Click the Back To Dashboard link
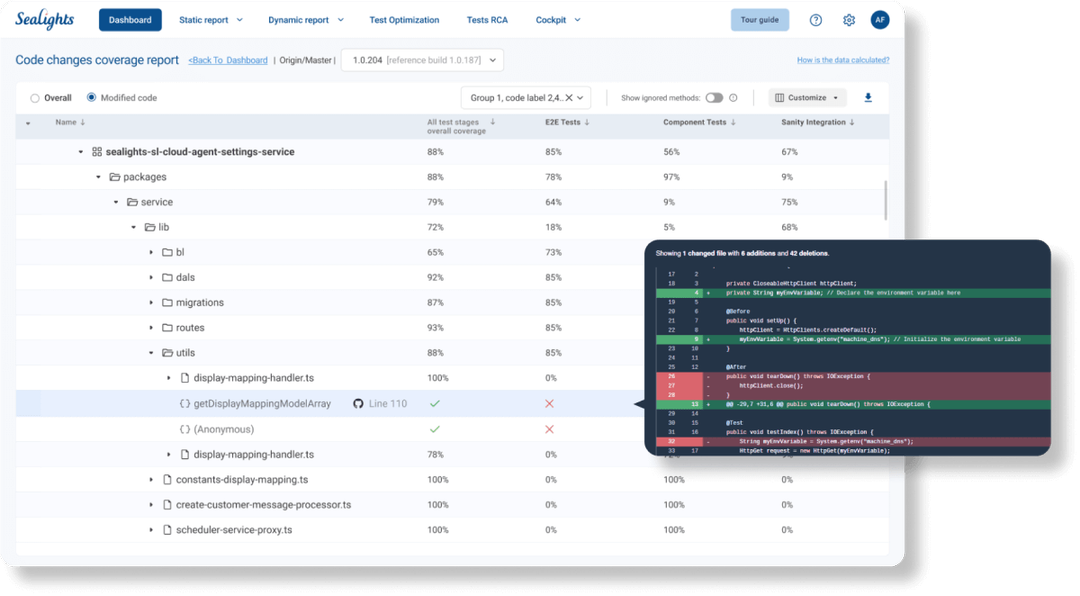Screen dimensions: 1080x596 pos(228,60)
